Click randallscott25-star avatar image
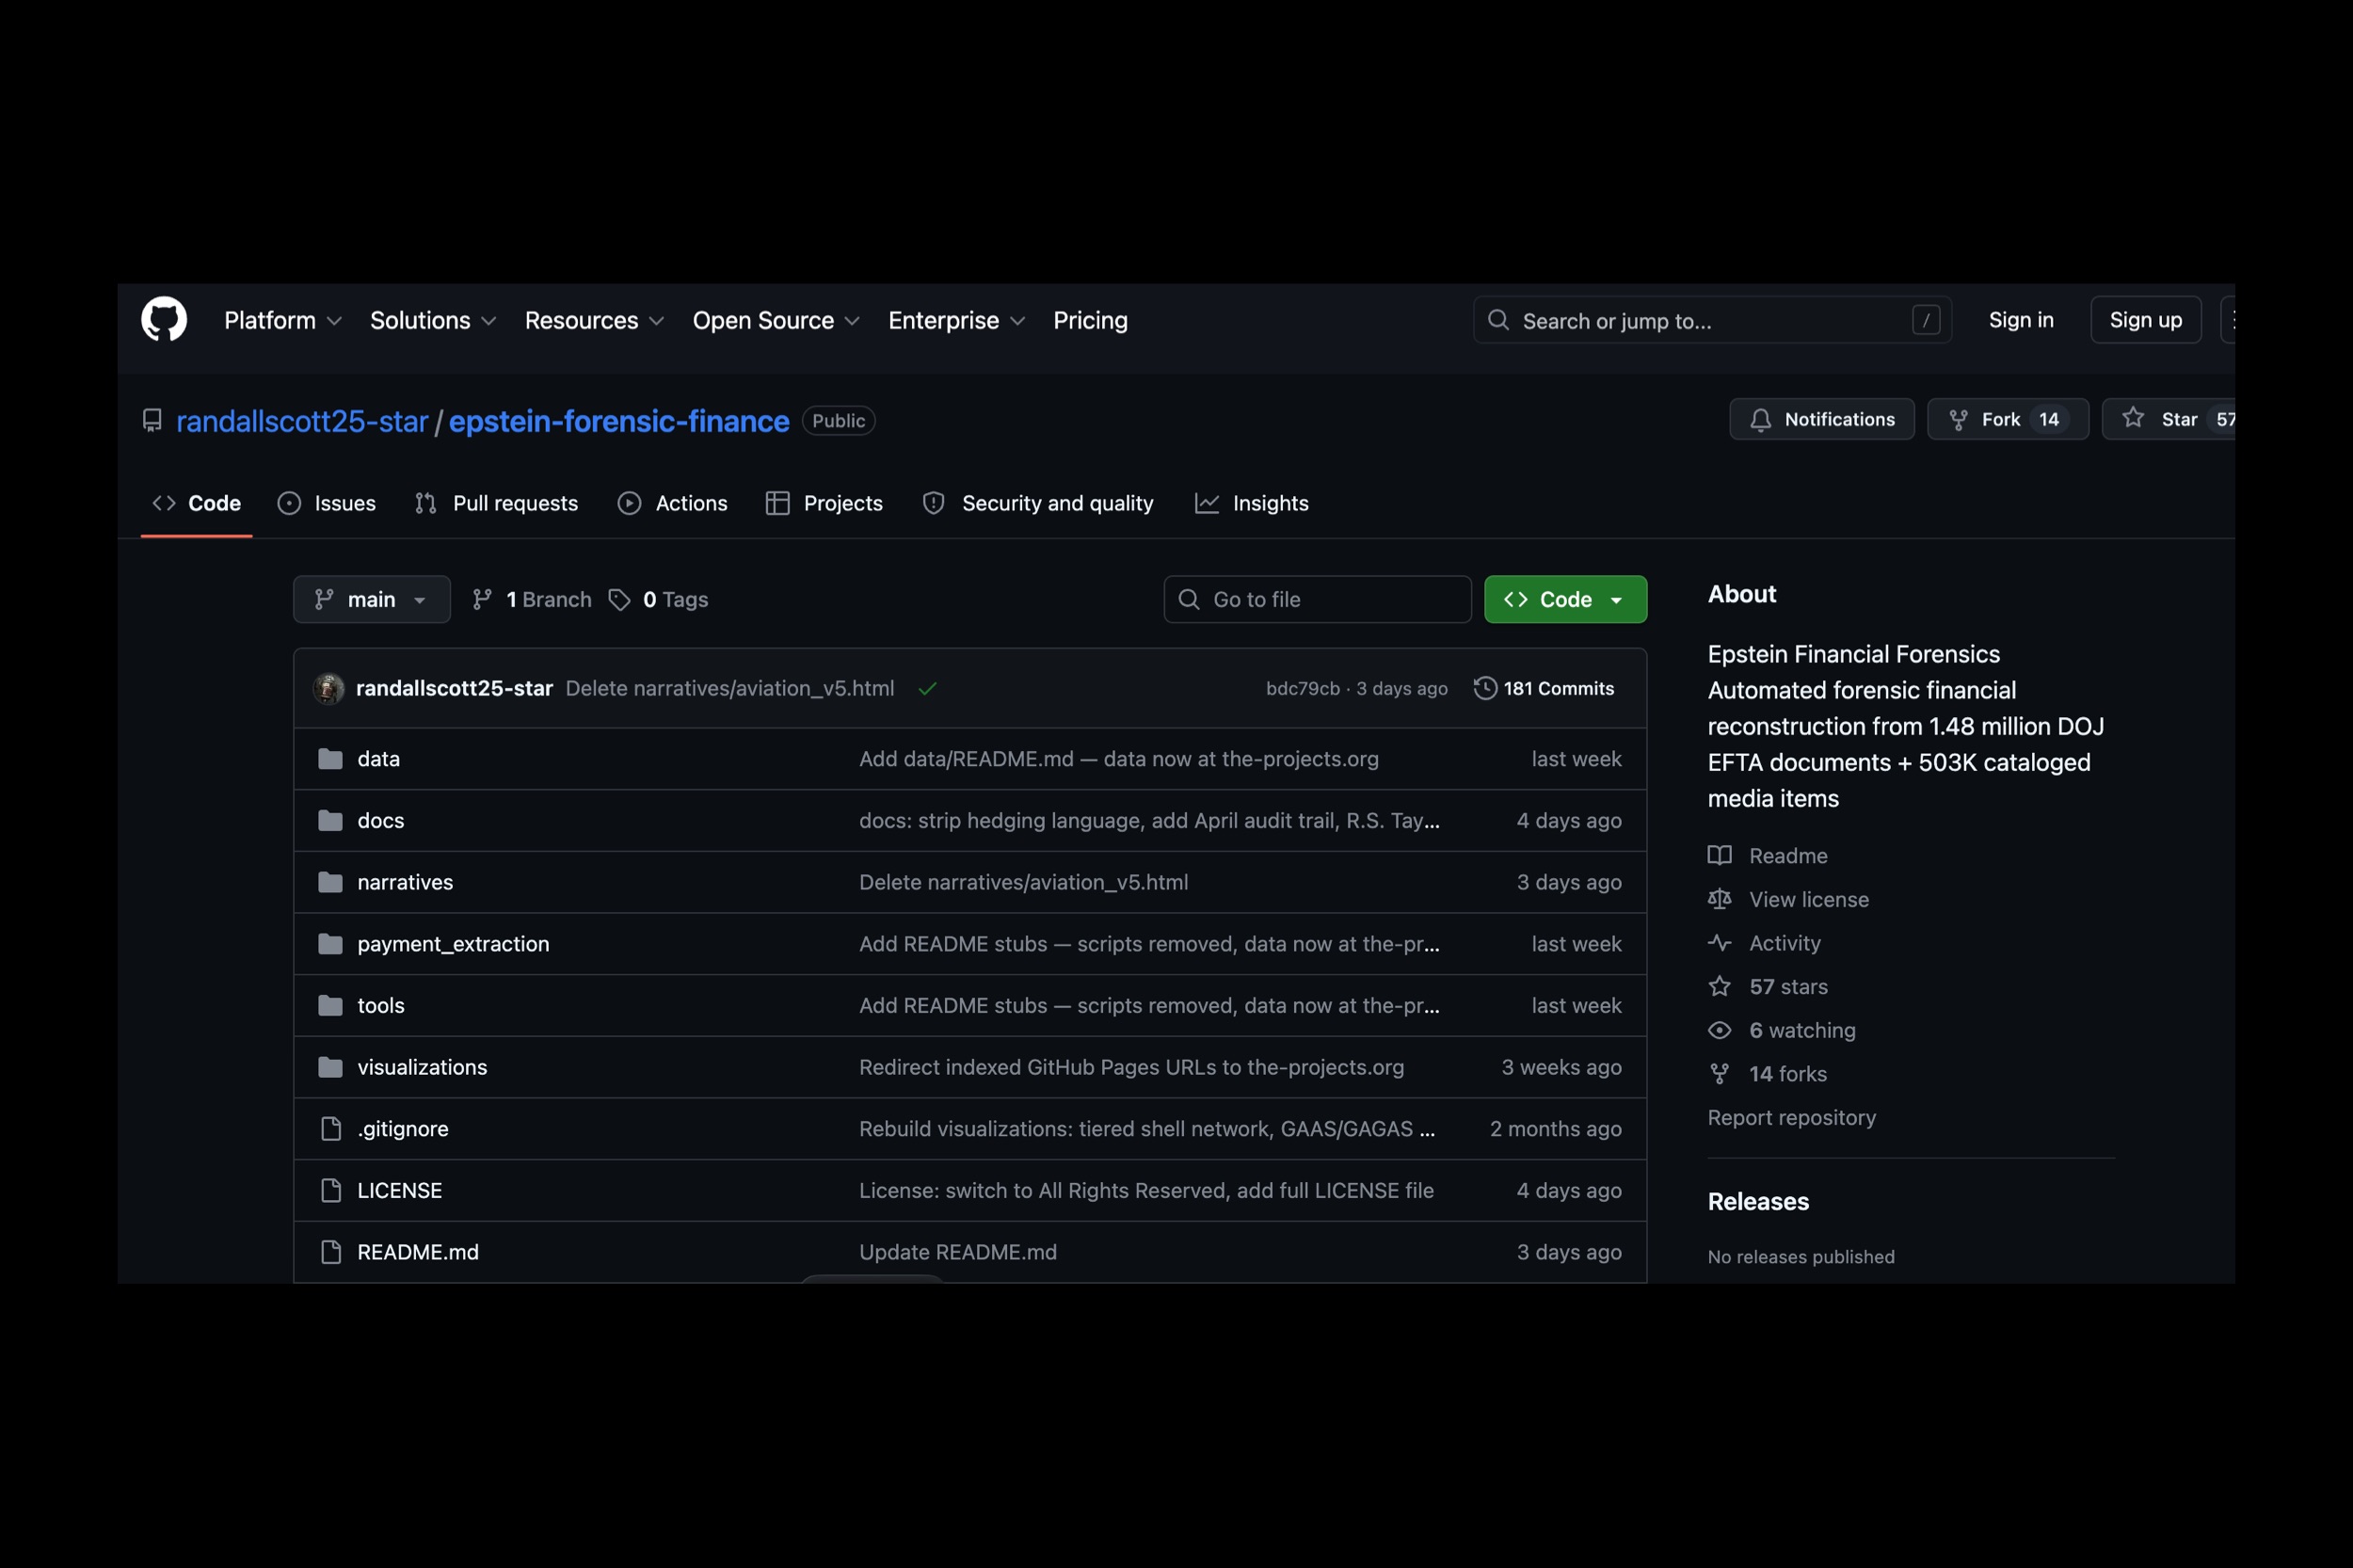The height and width of the screenshot is (1568, 2353). tap(329, 688)
